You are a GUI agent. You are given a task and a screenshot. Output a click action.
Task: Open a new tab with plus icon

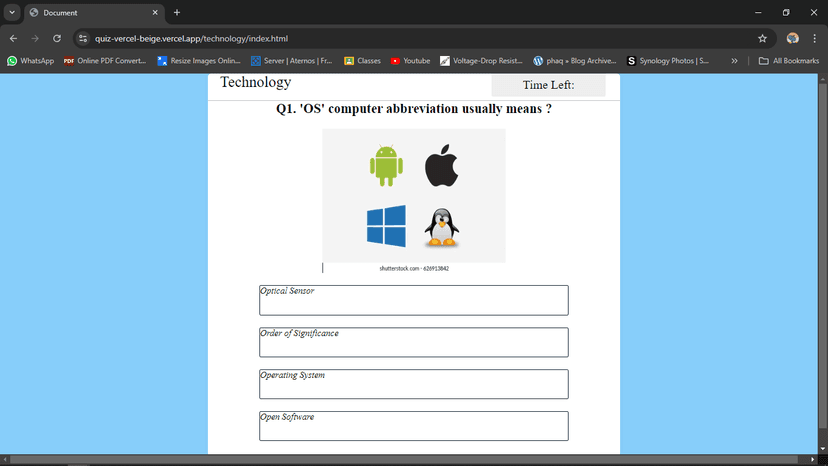(x=177, y=13)
